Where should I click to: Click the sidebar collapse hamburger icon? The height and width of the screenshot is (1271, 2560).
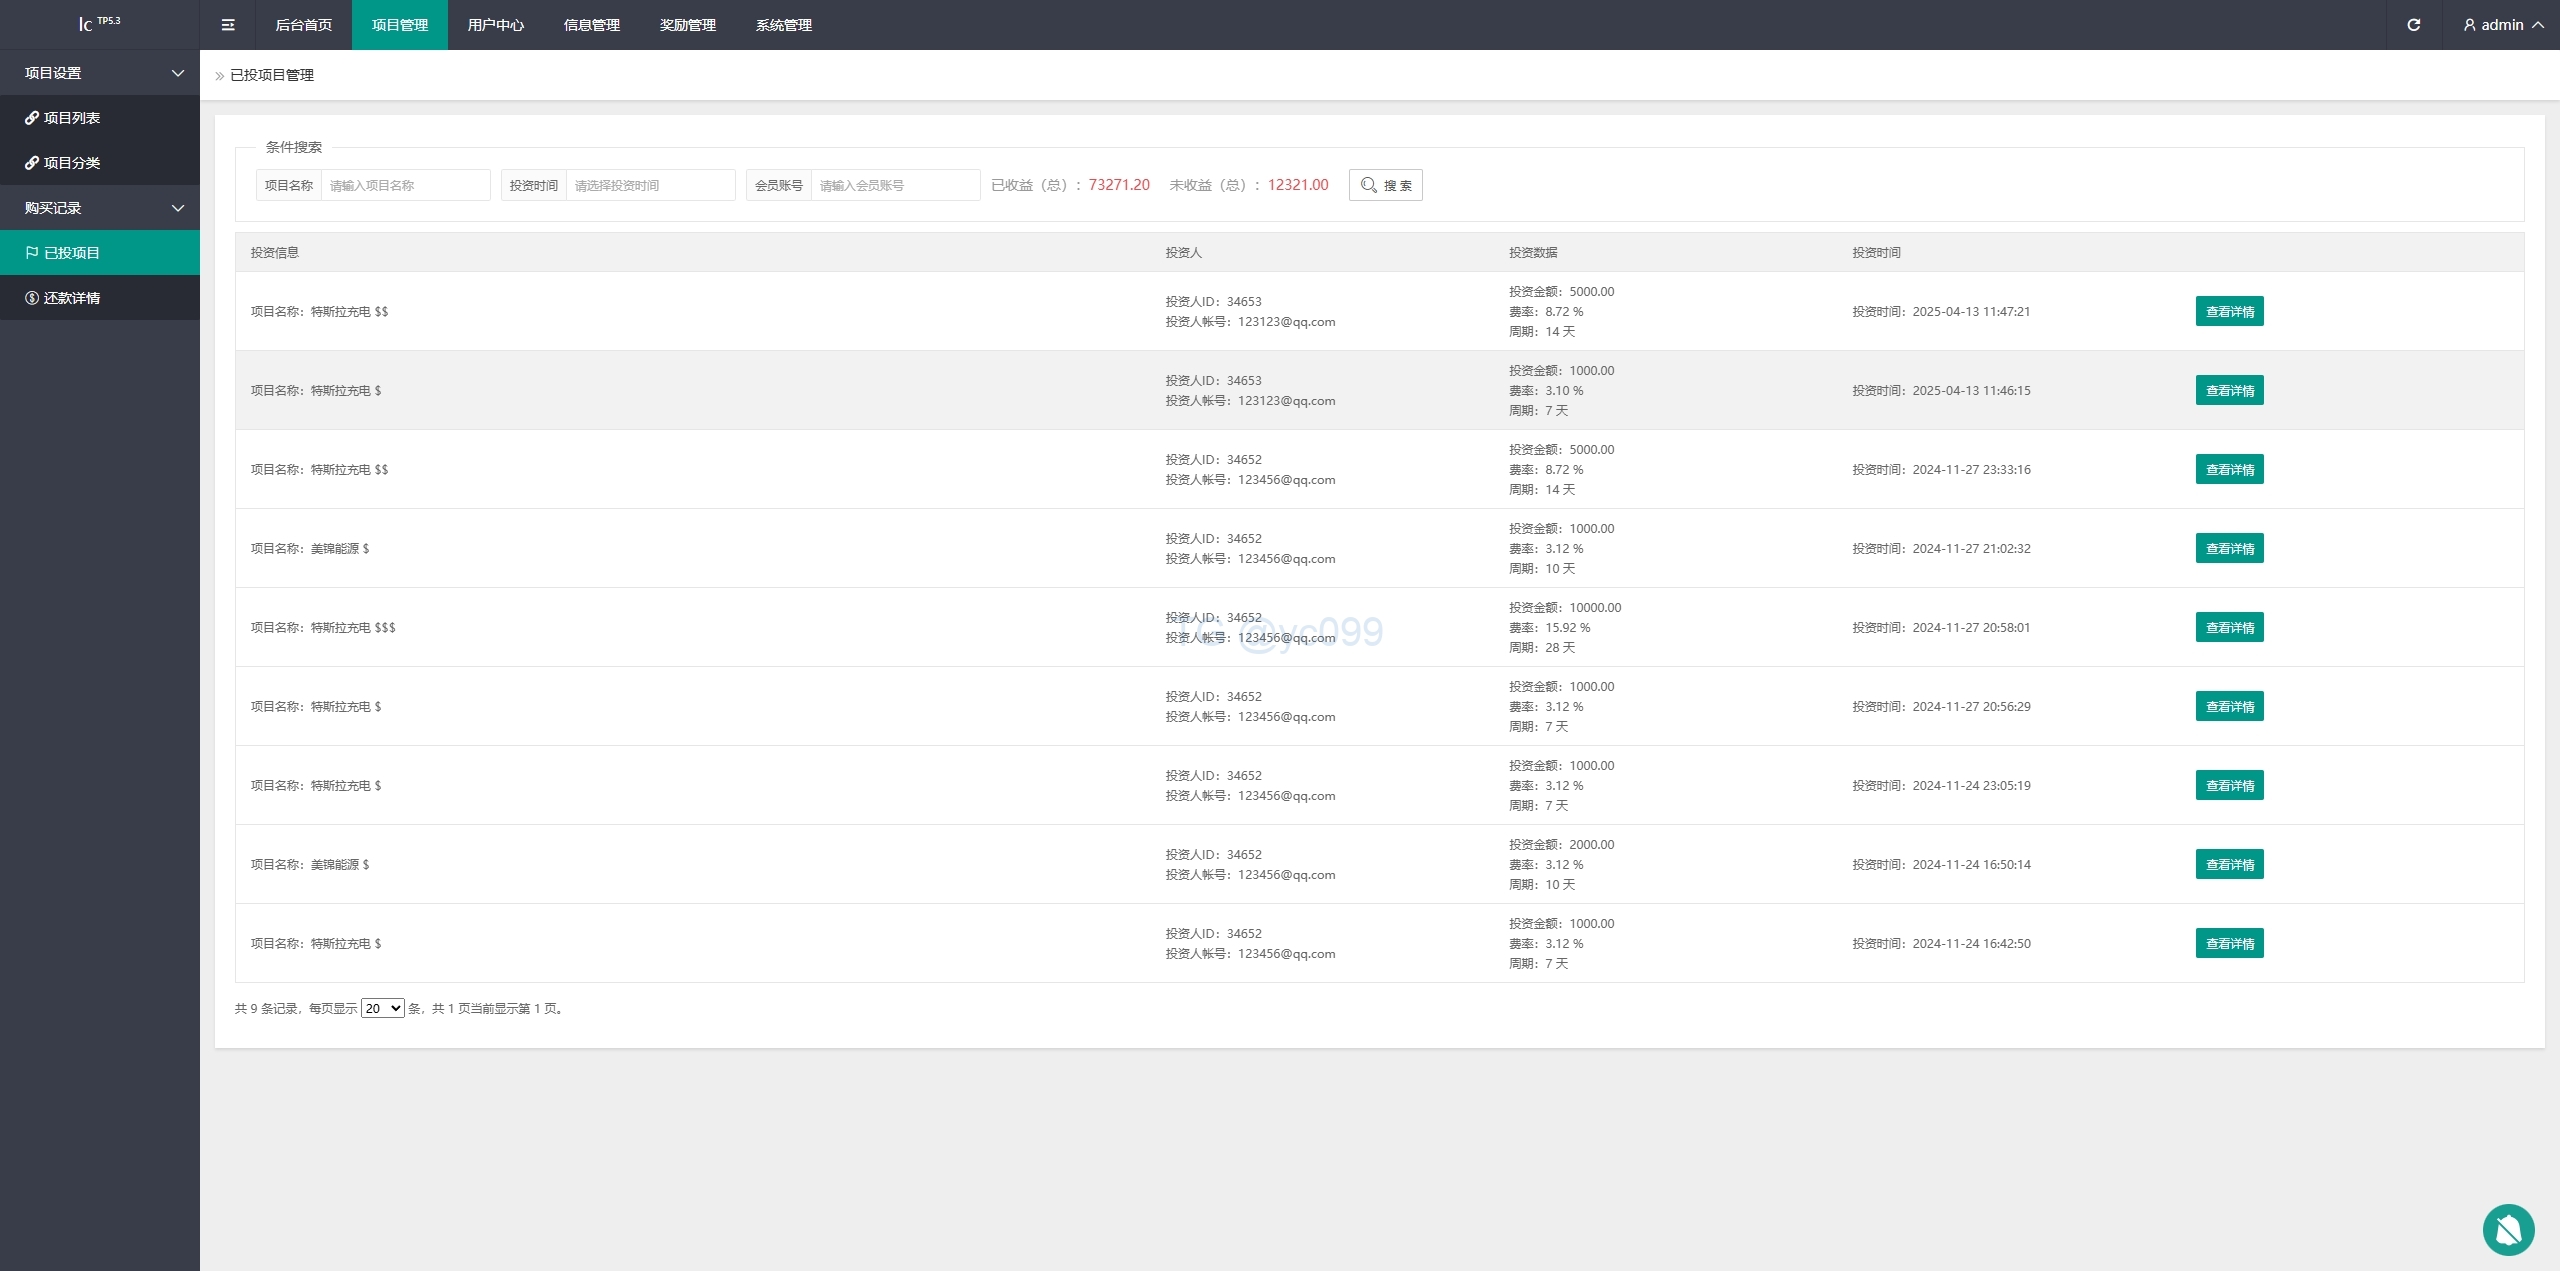228,25
